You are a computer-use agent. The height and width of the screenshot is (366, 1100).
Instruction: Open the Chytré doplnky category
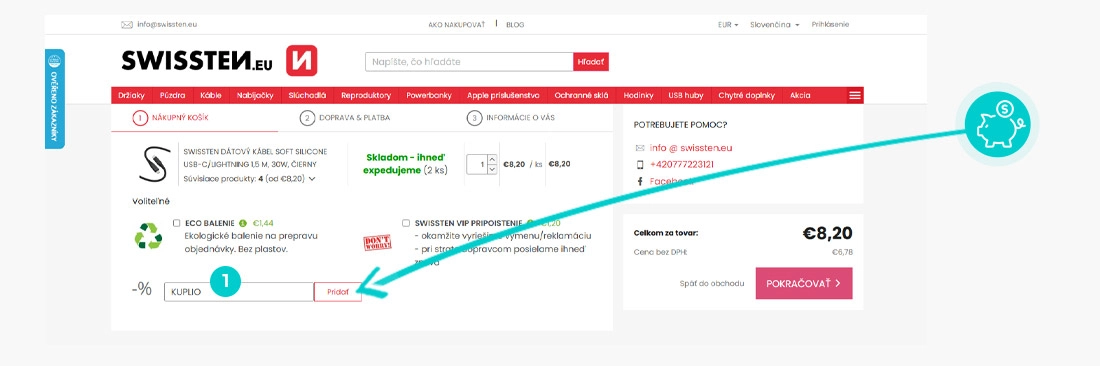point(746,95)
